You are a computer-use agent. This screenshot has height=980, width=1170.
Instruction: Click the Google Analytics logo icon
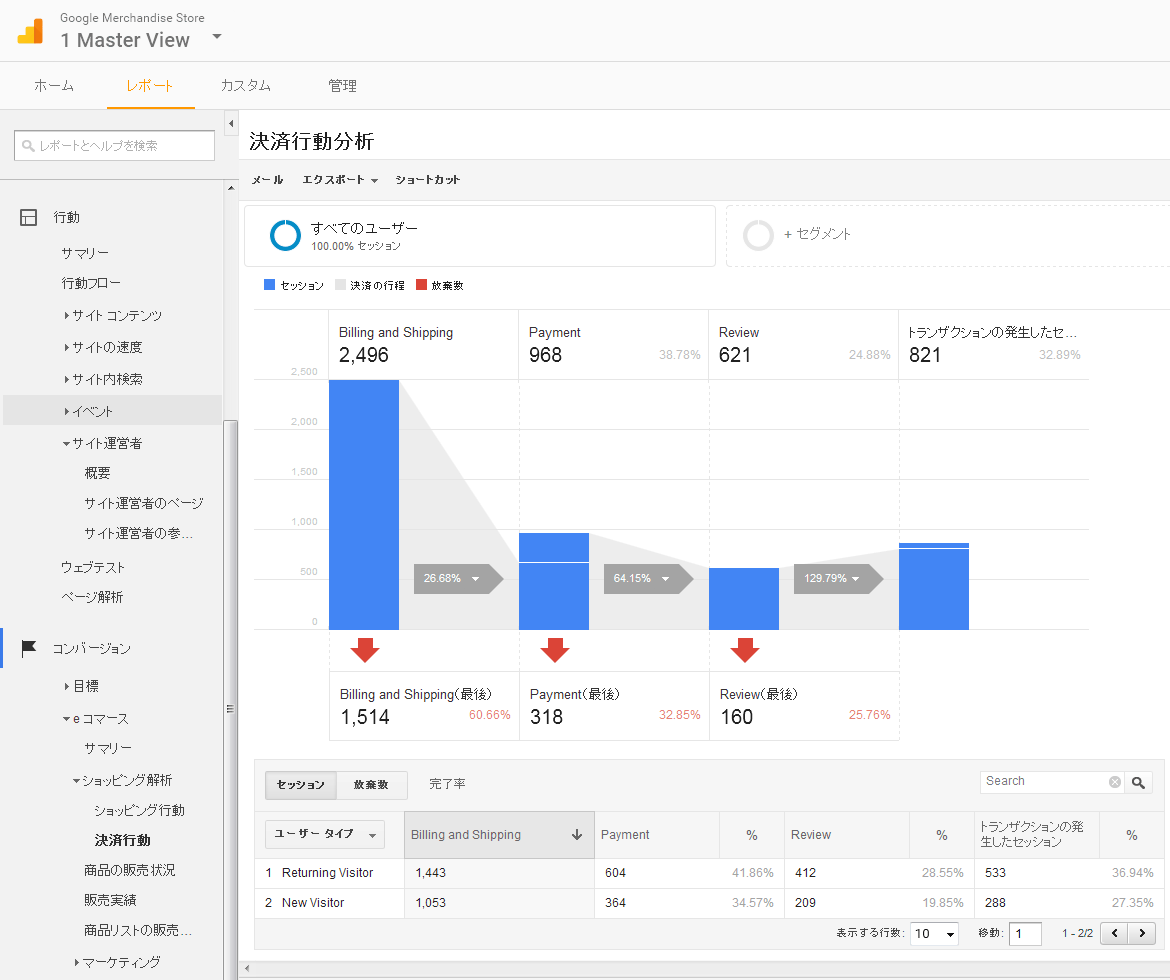pos(30,31)
